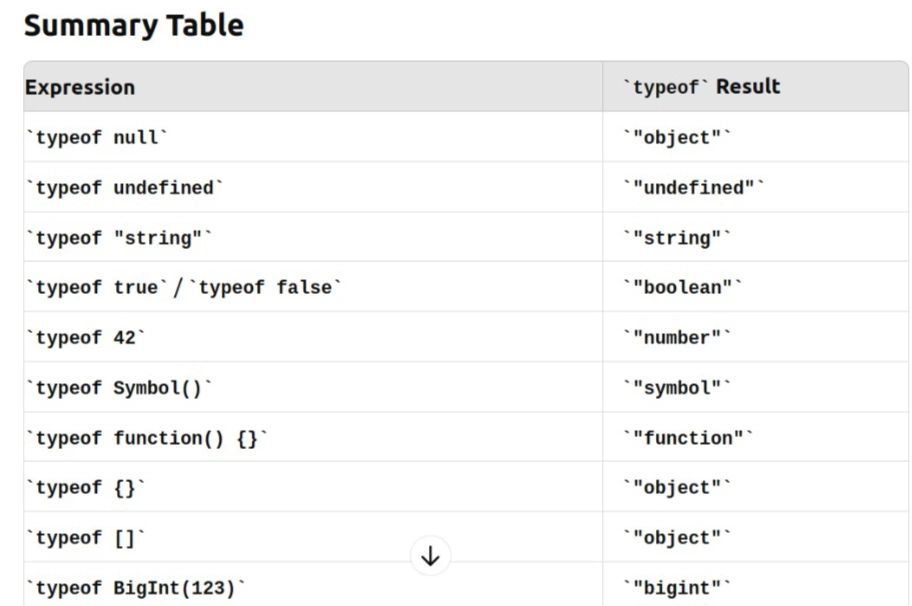
Task: Click the "undefined" result cell
Action: pos(756,187)
